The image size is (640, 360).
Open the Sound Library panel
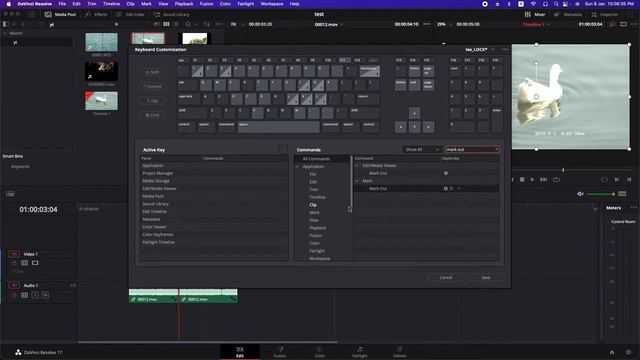coord(171,14)
